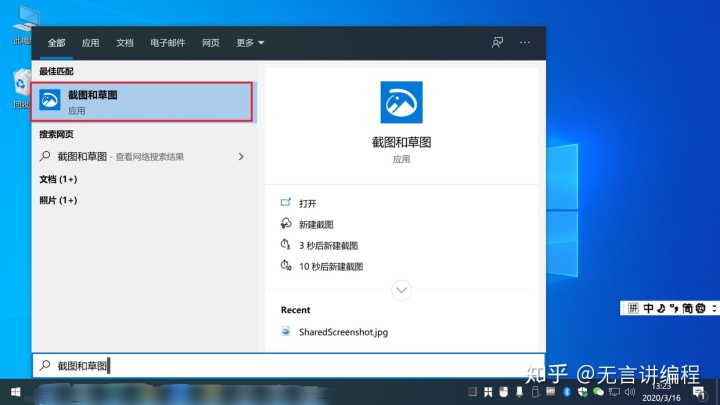This screenshot has height=405, width=720.
Task: Switch to the 电子邮件 search tab
Action: coord(168,43)
